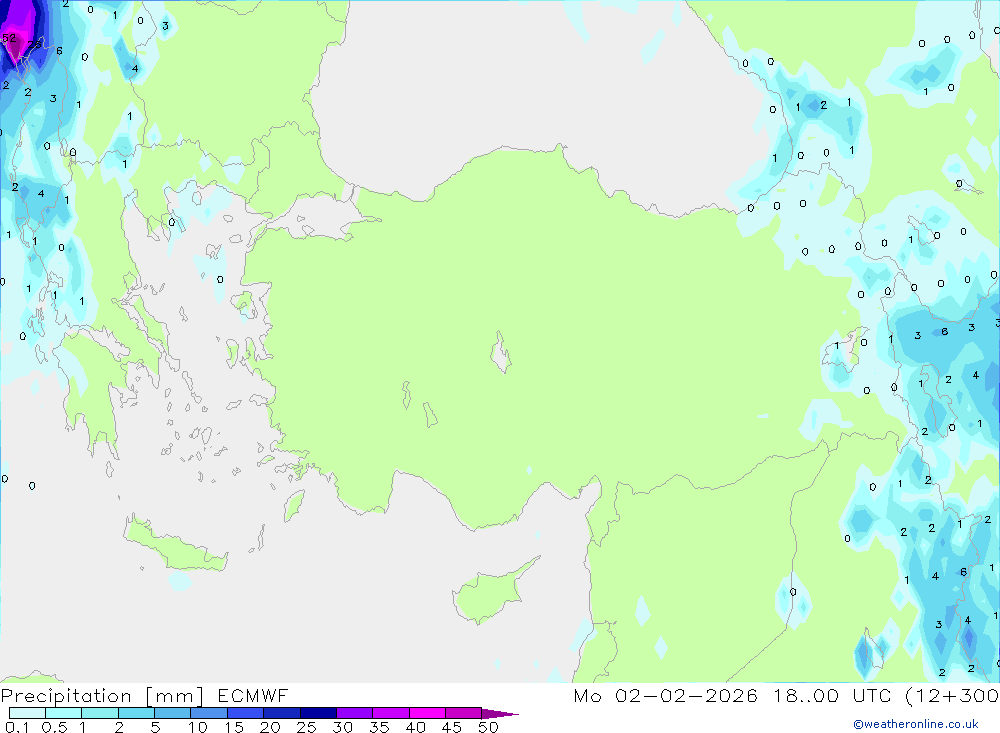Image resolution: width=1000 pixels, height=733 pixels.
Task: Click the '20' legend scale label
Action: (270, 727)
